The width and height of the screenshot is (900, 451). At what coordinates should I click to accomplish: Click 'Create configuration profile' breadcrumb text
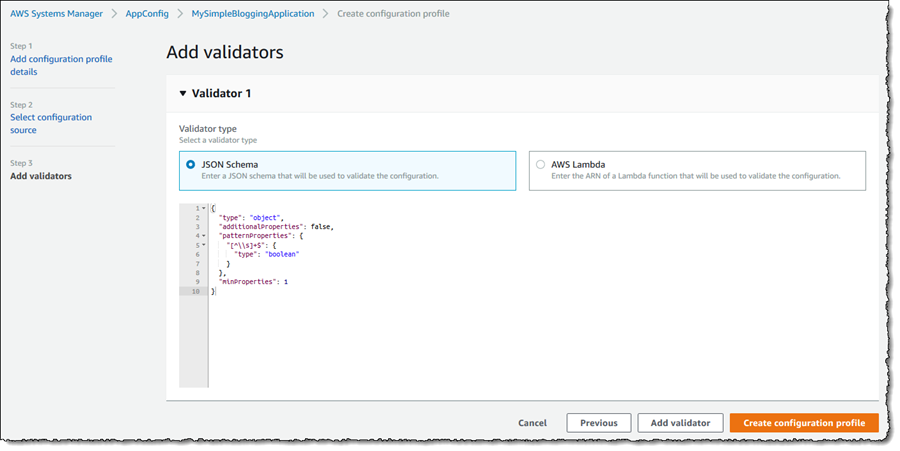393,14
